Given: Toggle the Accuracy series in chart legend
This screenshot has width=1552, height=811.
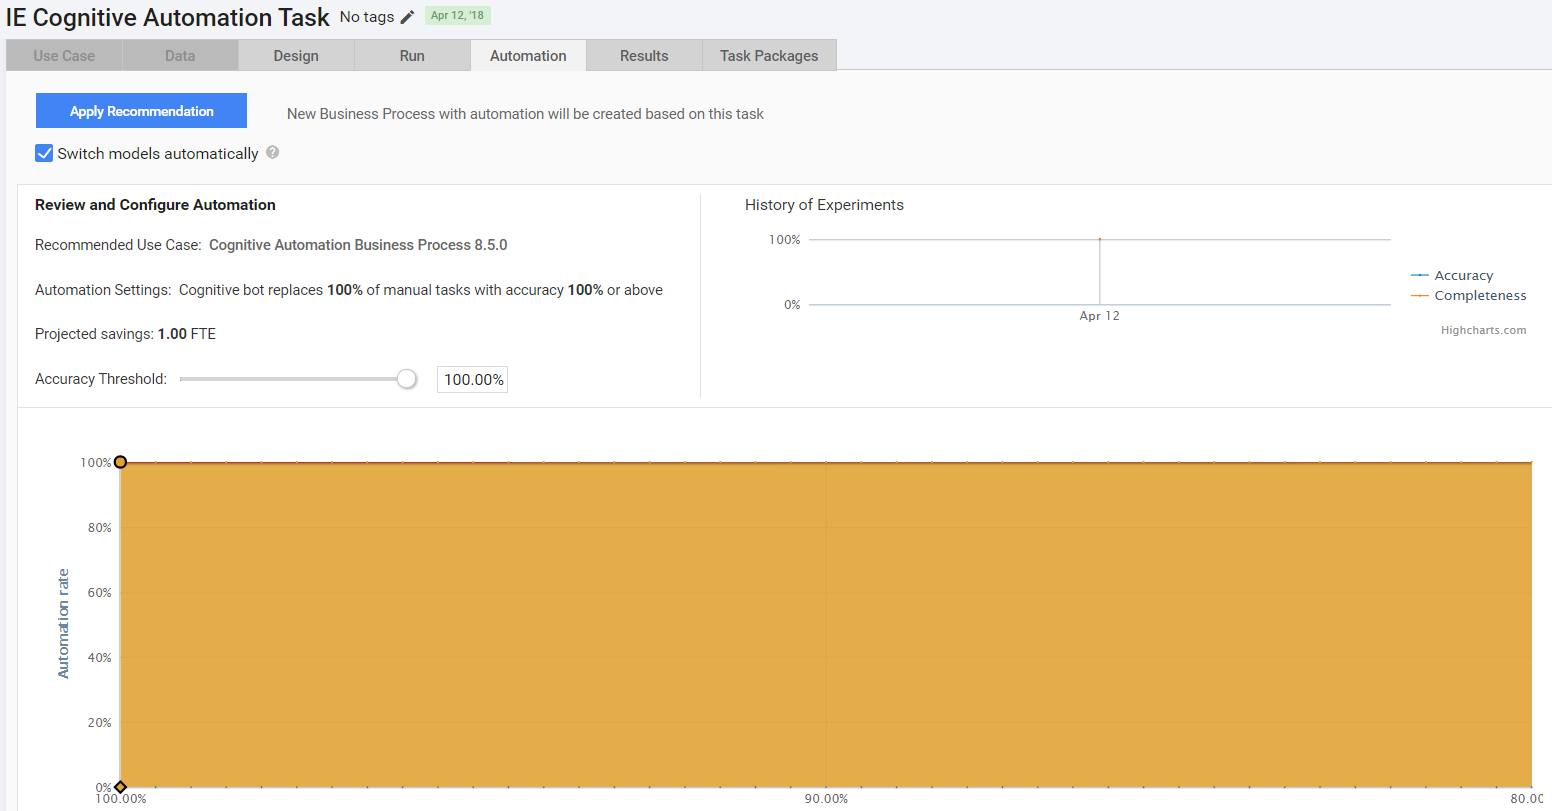Looking at the screenshot, I should tap(1452, 275).
